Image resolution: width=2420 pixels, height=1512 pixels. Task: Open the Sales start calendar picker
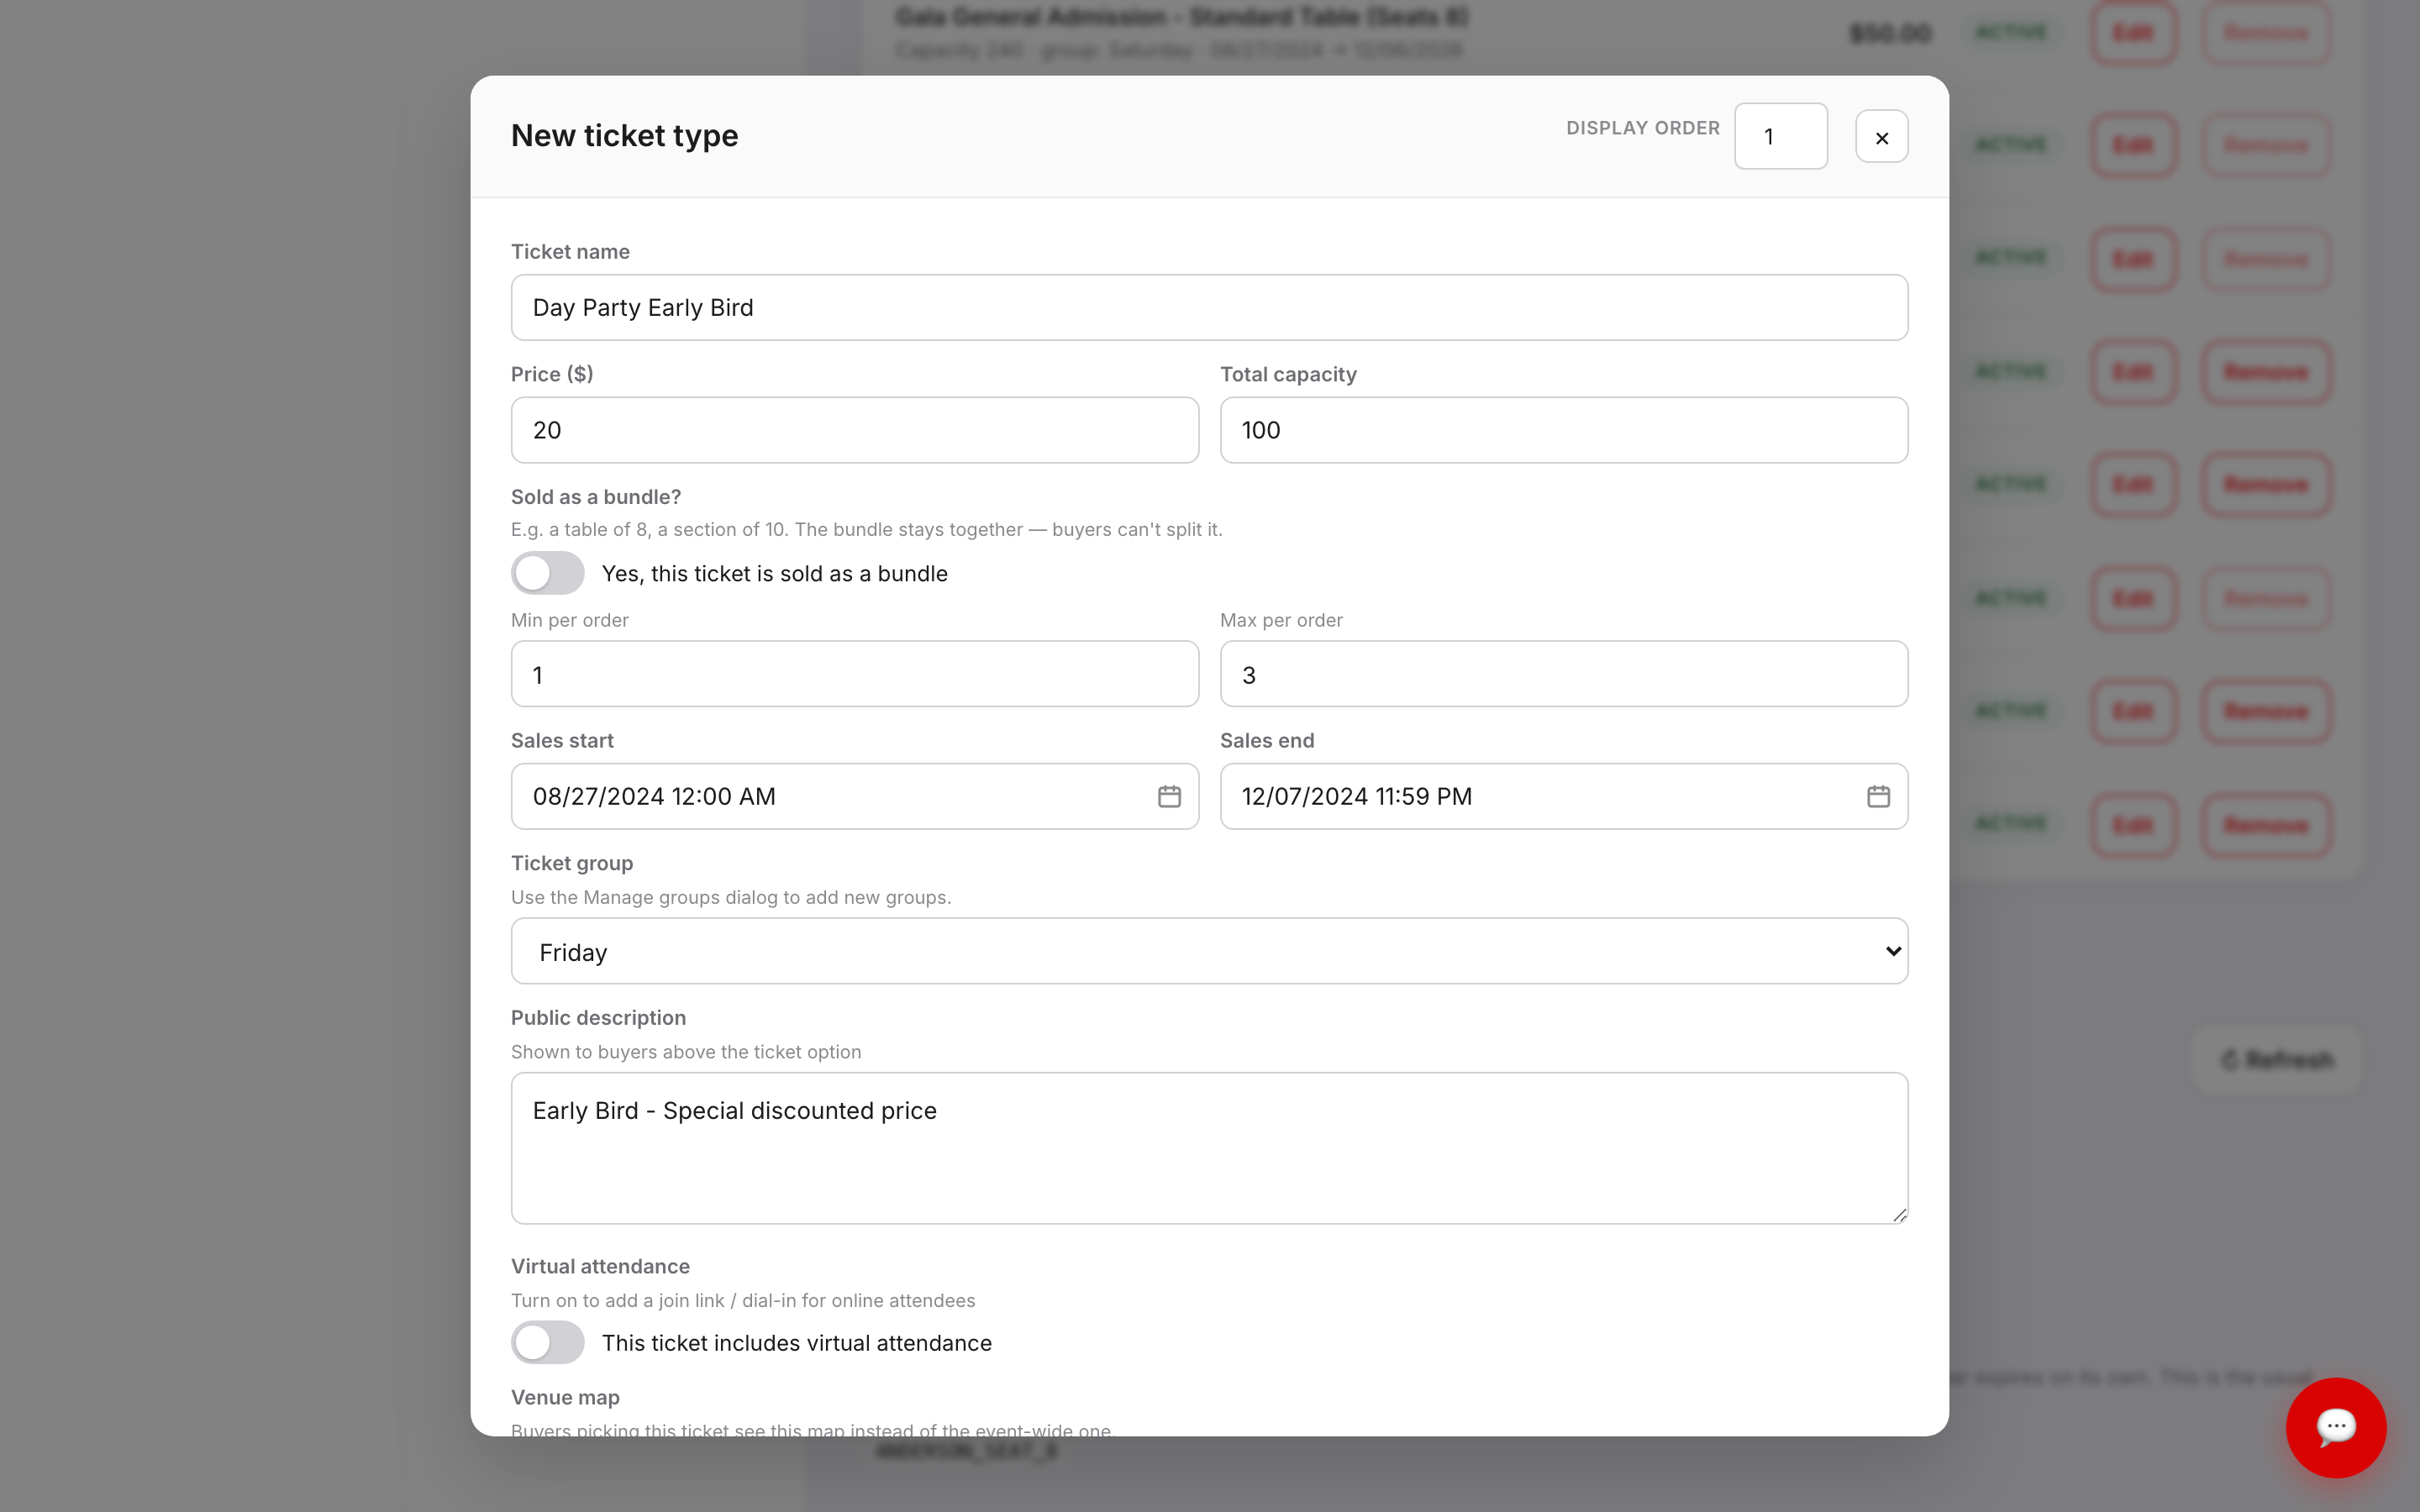pos(1169,796)
